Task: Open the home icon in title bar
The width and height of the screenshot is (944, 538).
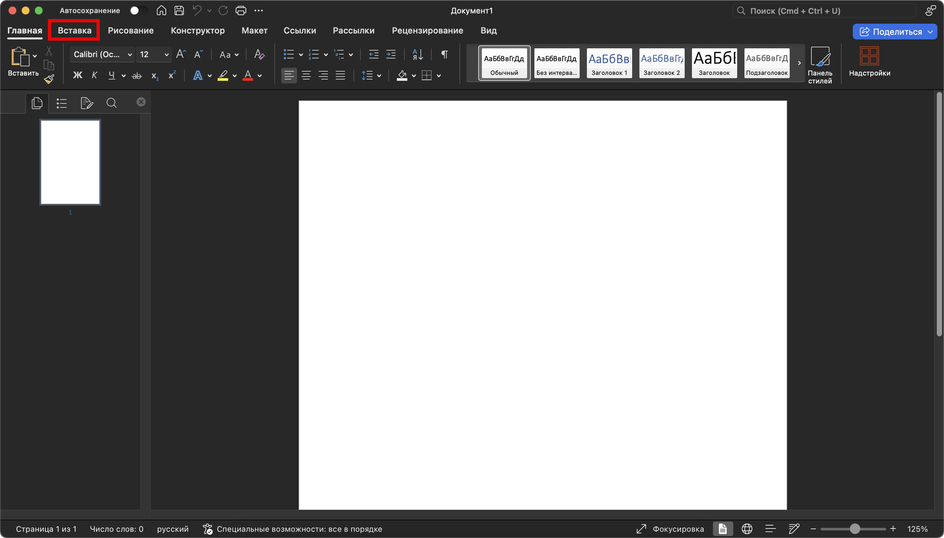Action: tap(161, 10)
